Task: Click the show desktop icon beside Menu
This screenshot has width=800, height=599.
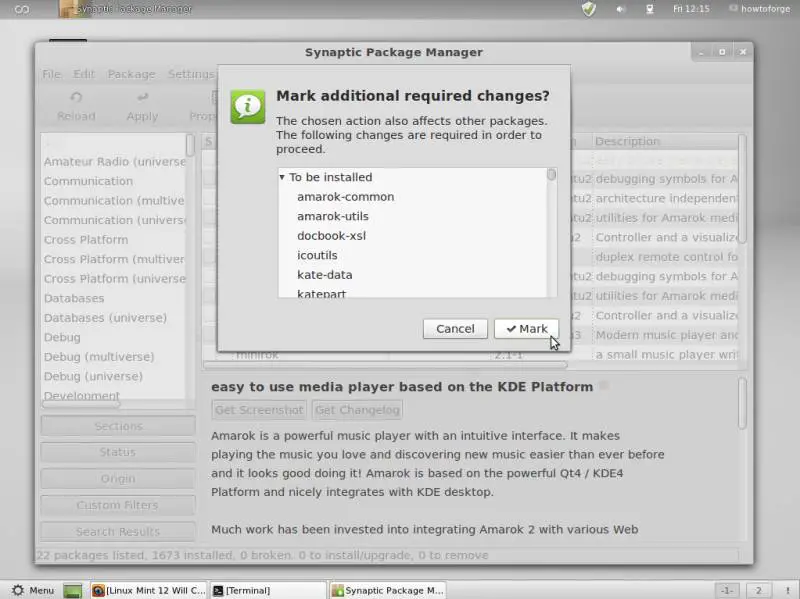Action: (72, 590)
